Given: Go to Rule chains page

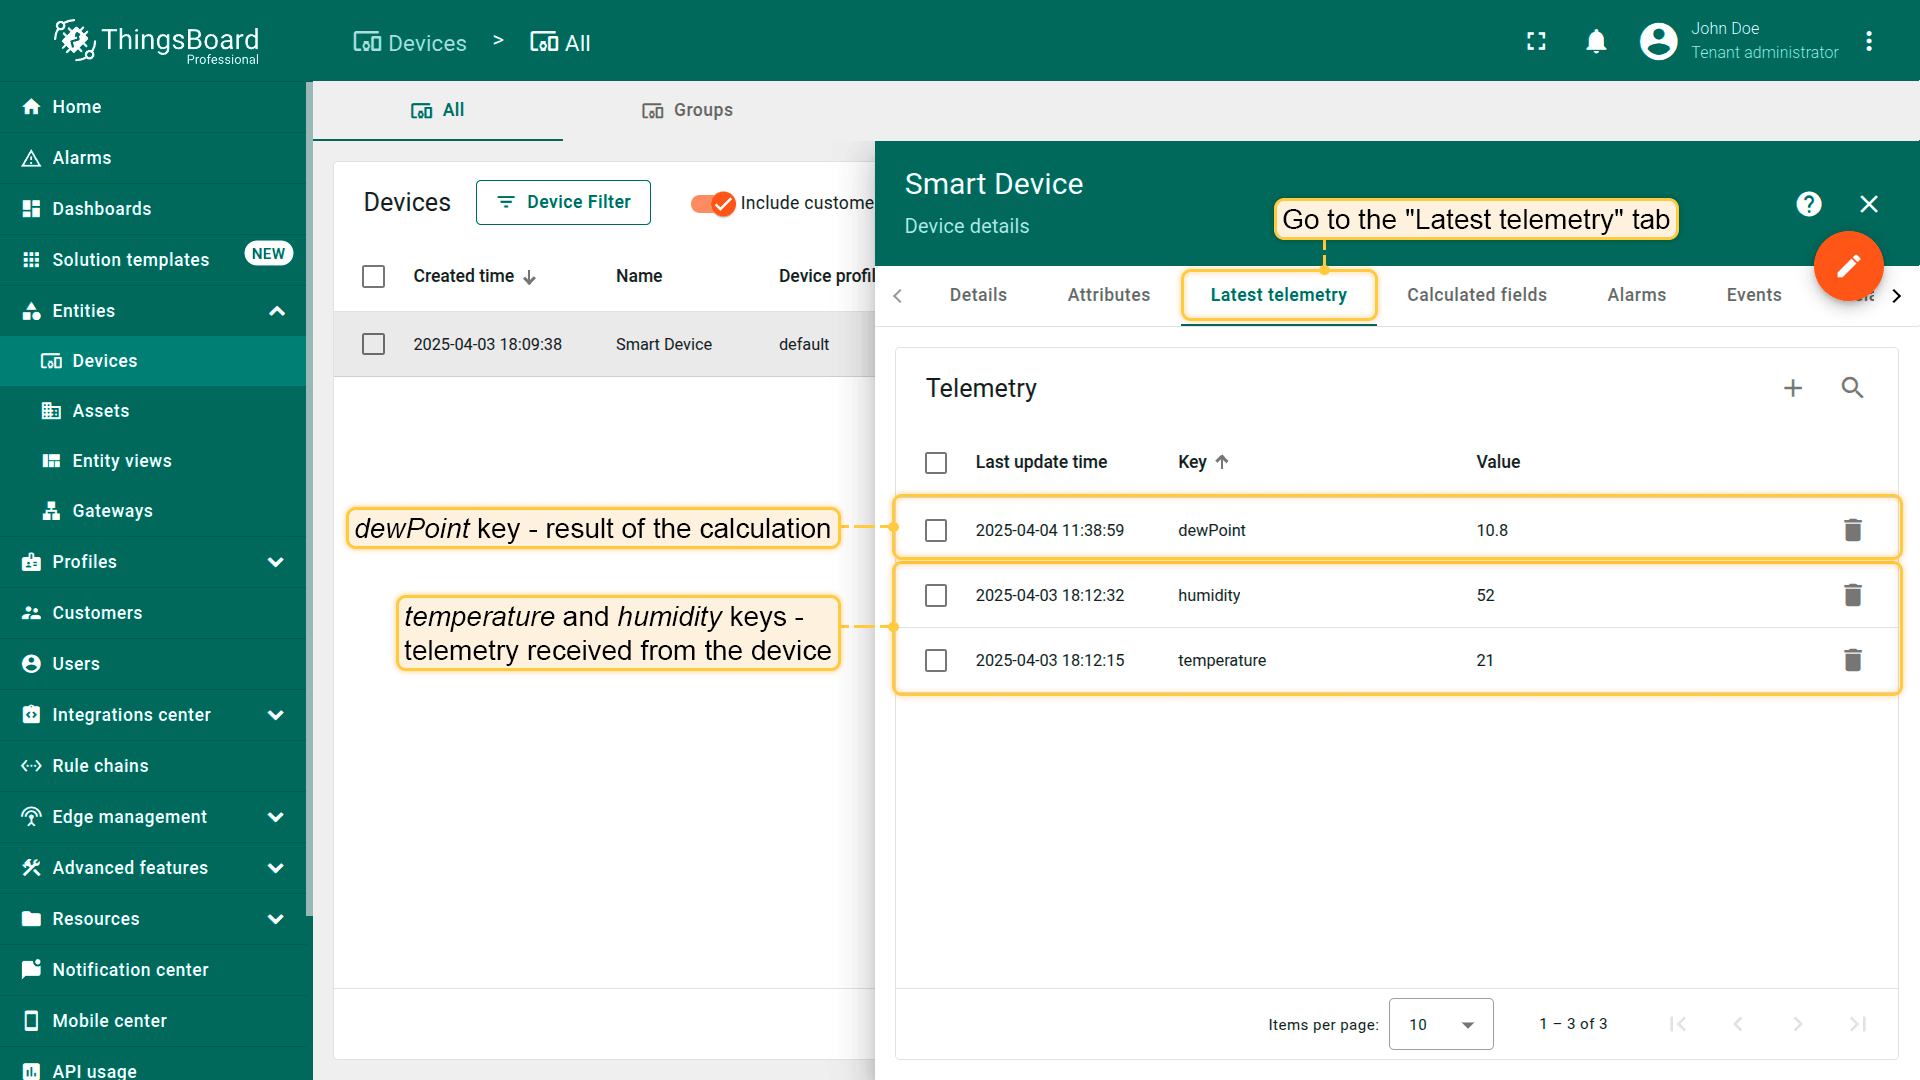Looking at the screenshot, I should point(100,766).
